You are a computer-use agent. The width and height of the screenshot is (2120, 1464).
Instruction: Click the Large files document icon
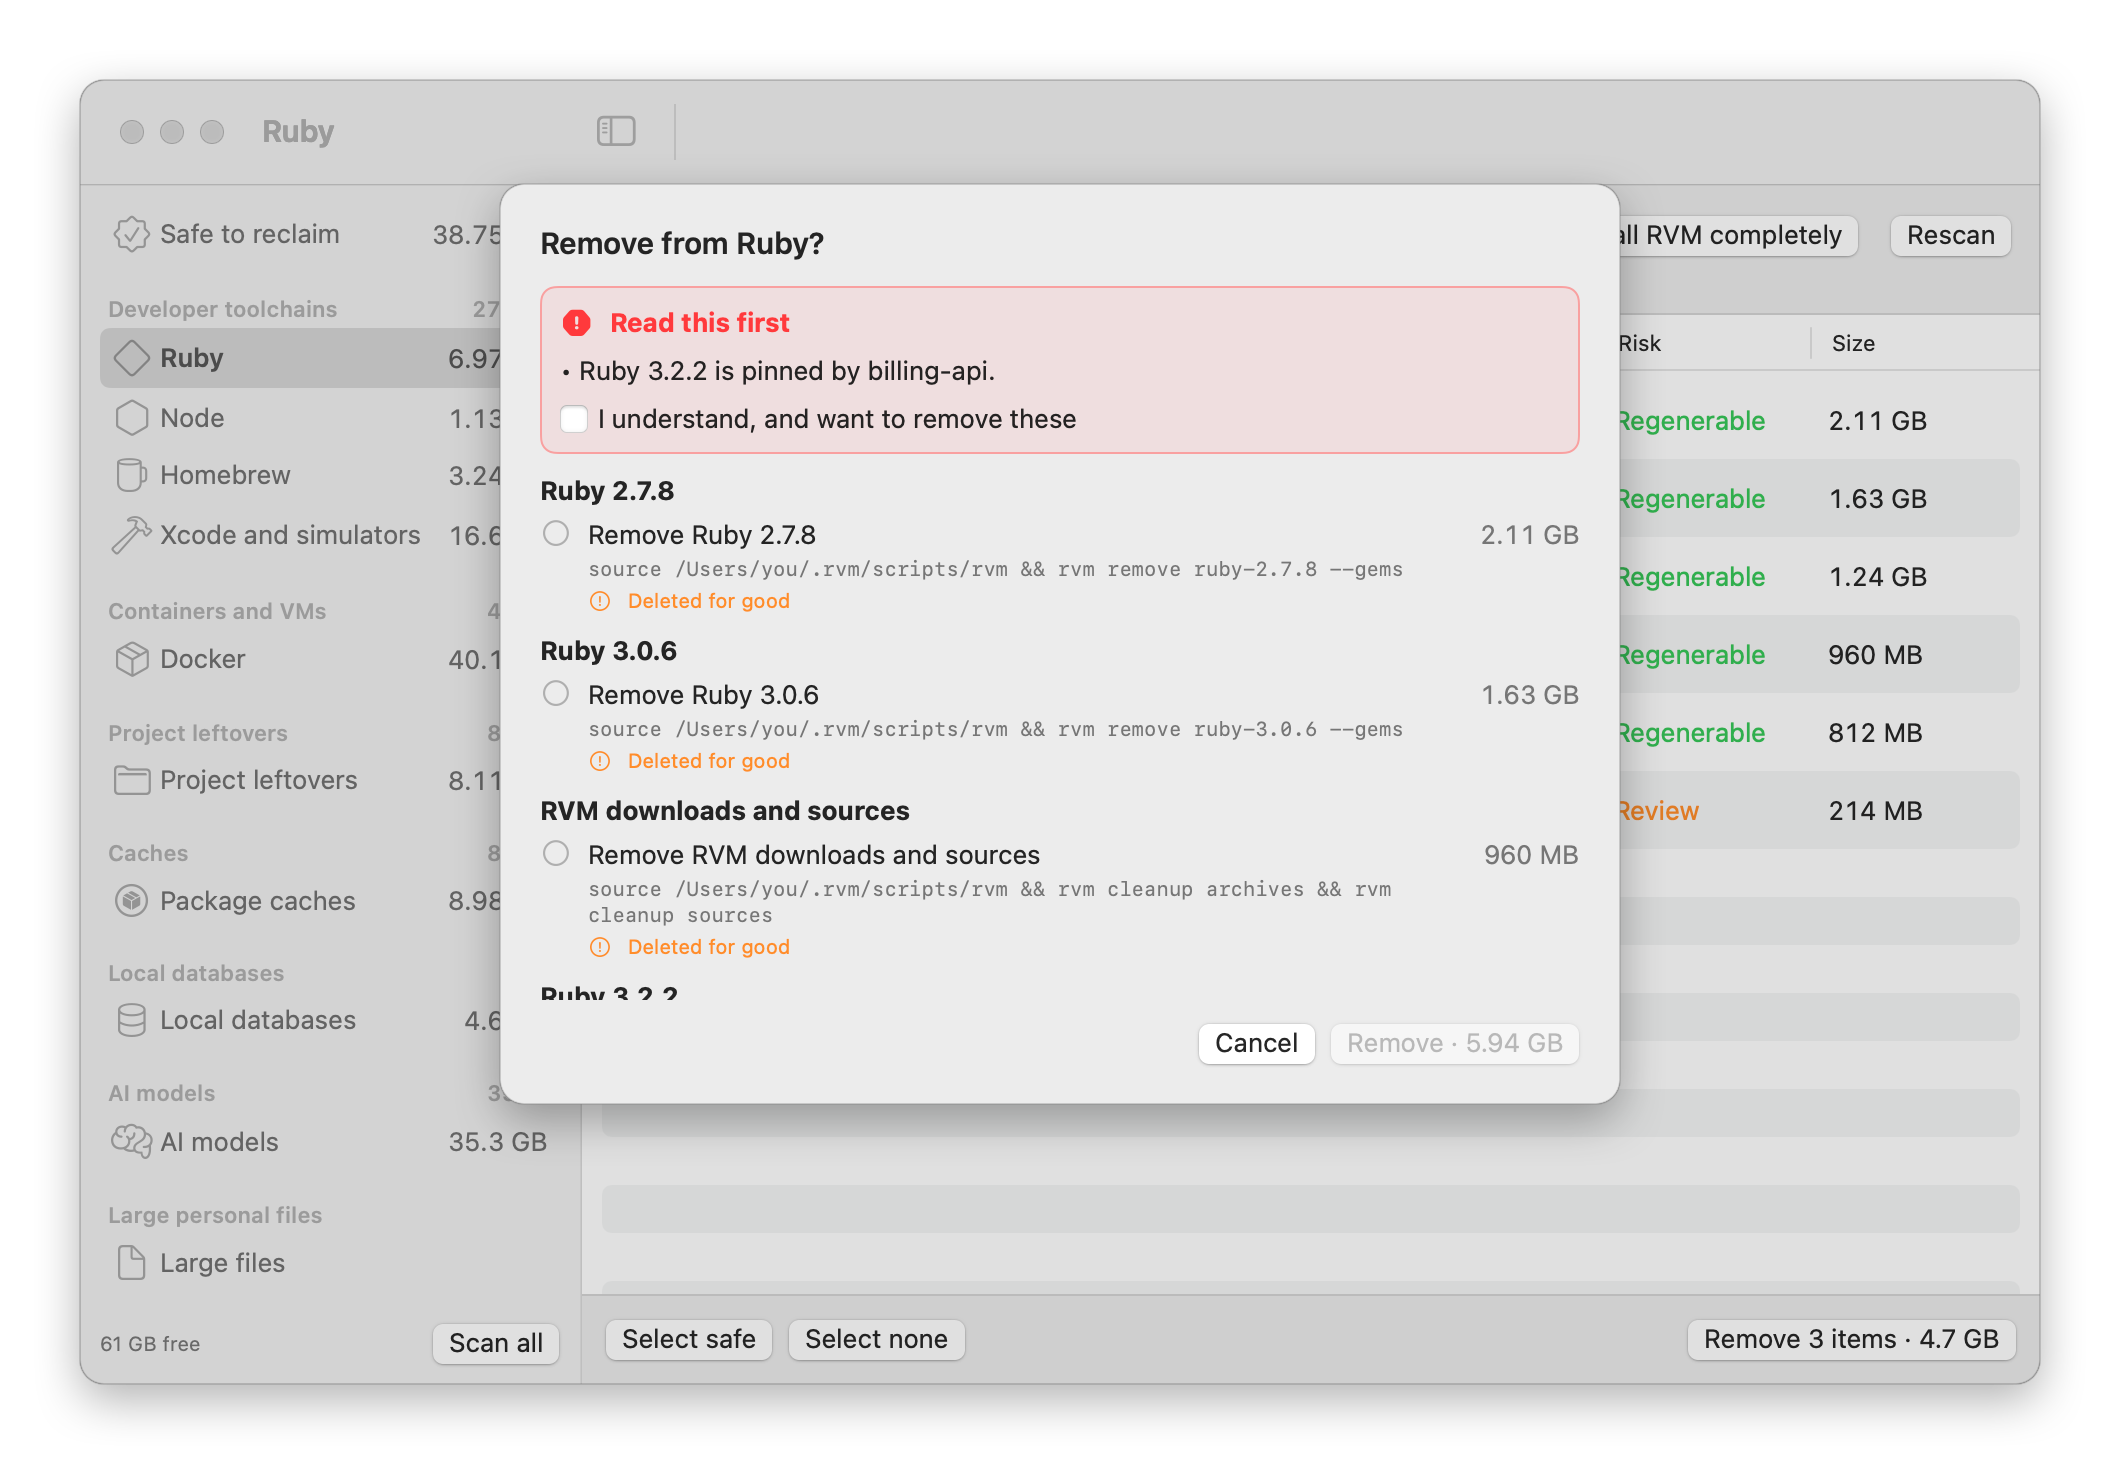point(131,1263)
